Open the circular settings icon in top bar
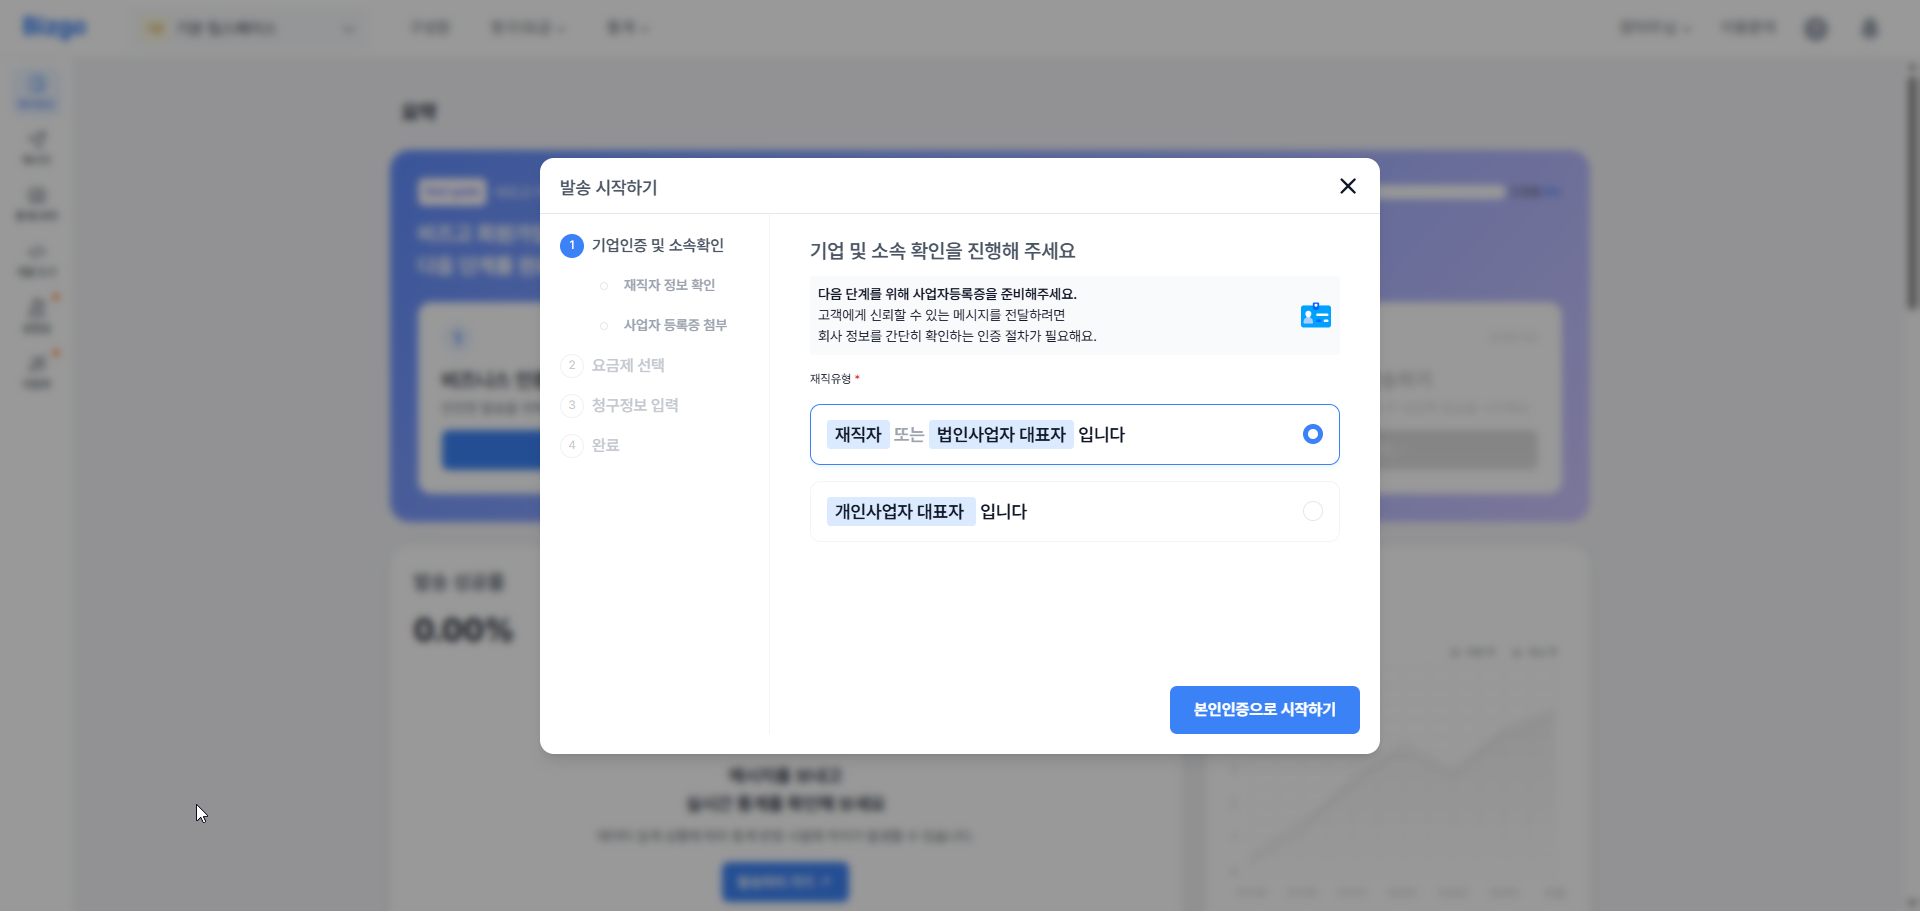1920x911 pixels. coord(1816,27)
